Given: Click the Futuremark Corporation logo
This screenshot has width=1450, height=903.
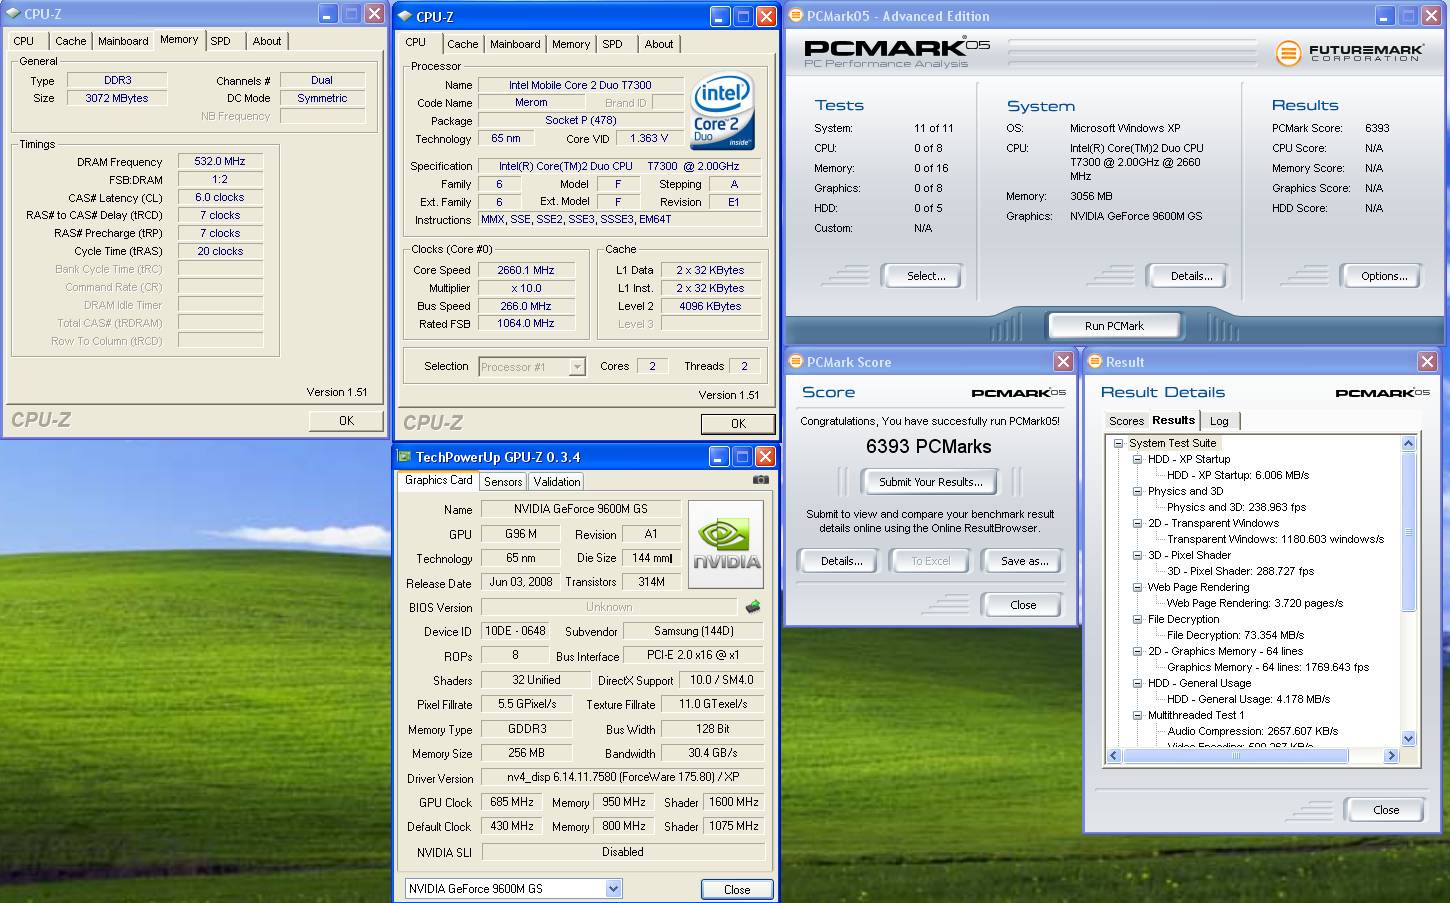Looking at the screenshot, I should click(x=1351, y=53).
